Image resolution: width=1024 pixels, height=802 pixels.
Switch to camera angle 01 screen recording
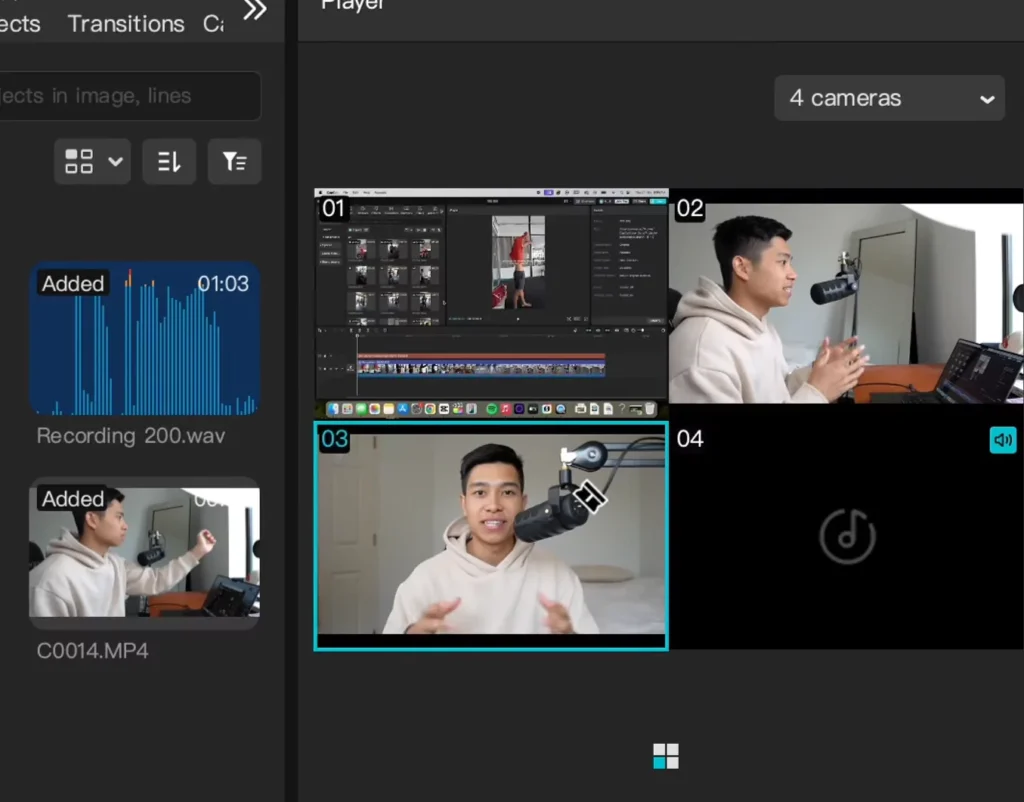tap(491, 303)
